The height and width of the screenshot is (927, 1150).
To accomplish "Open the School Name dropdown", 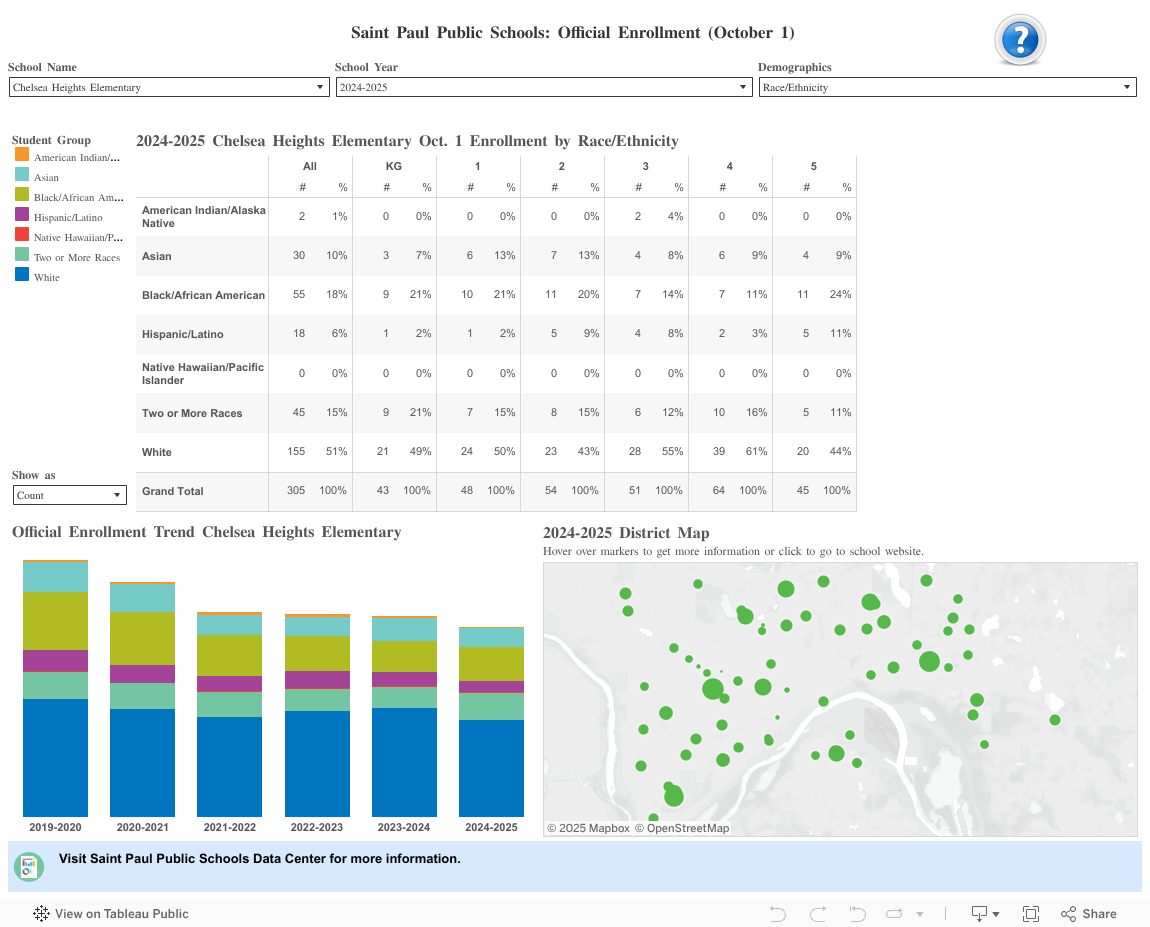I will 320,87.
